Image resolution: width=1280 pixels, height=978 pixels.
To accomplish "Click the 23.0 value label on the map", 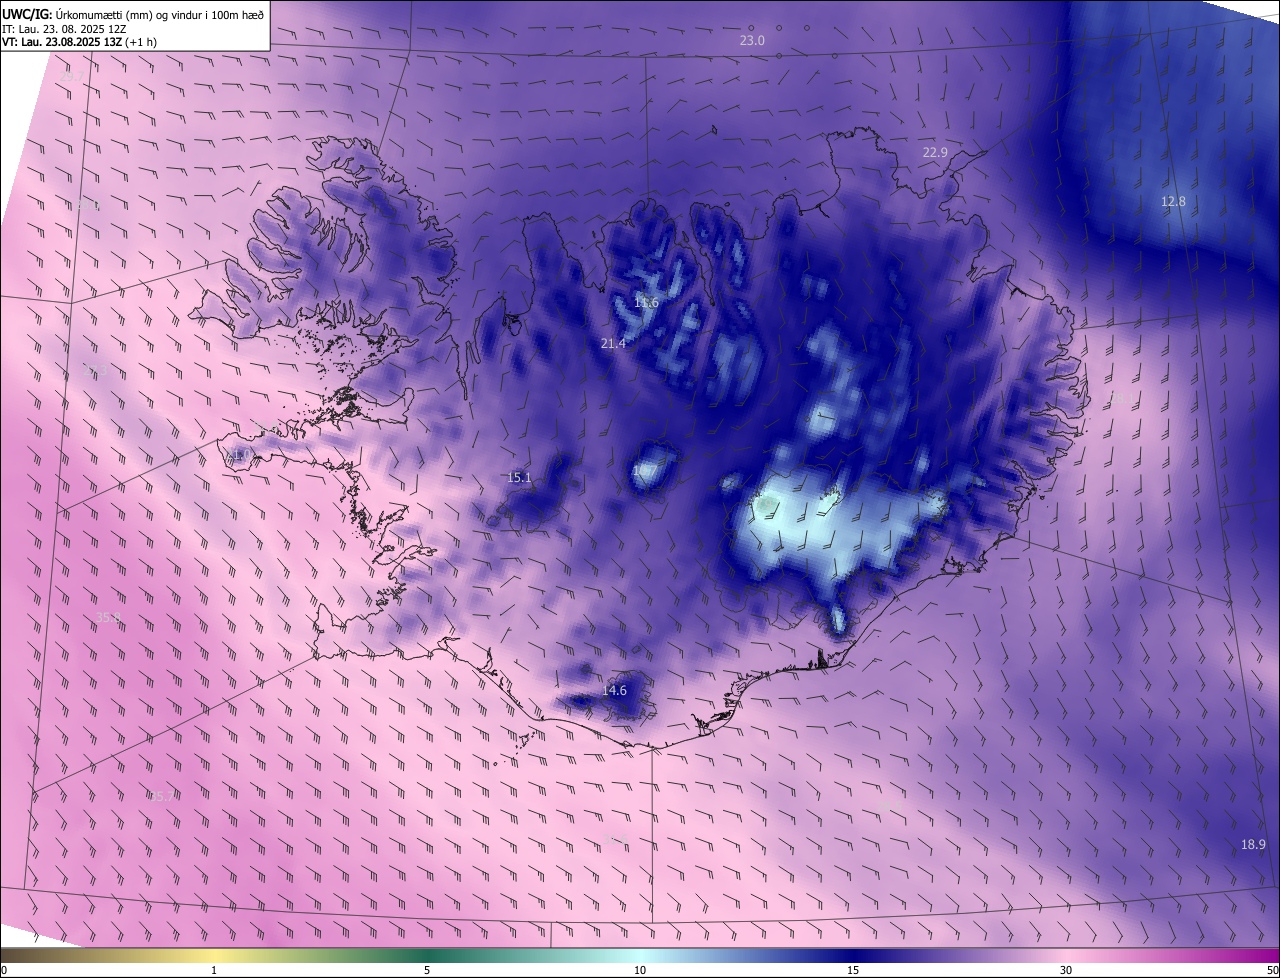I will coord(752,41).
